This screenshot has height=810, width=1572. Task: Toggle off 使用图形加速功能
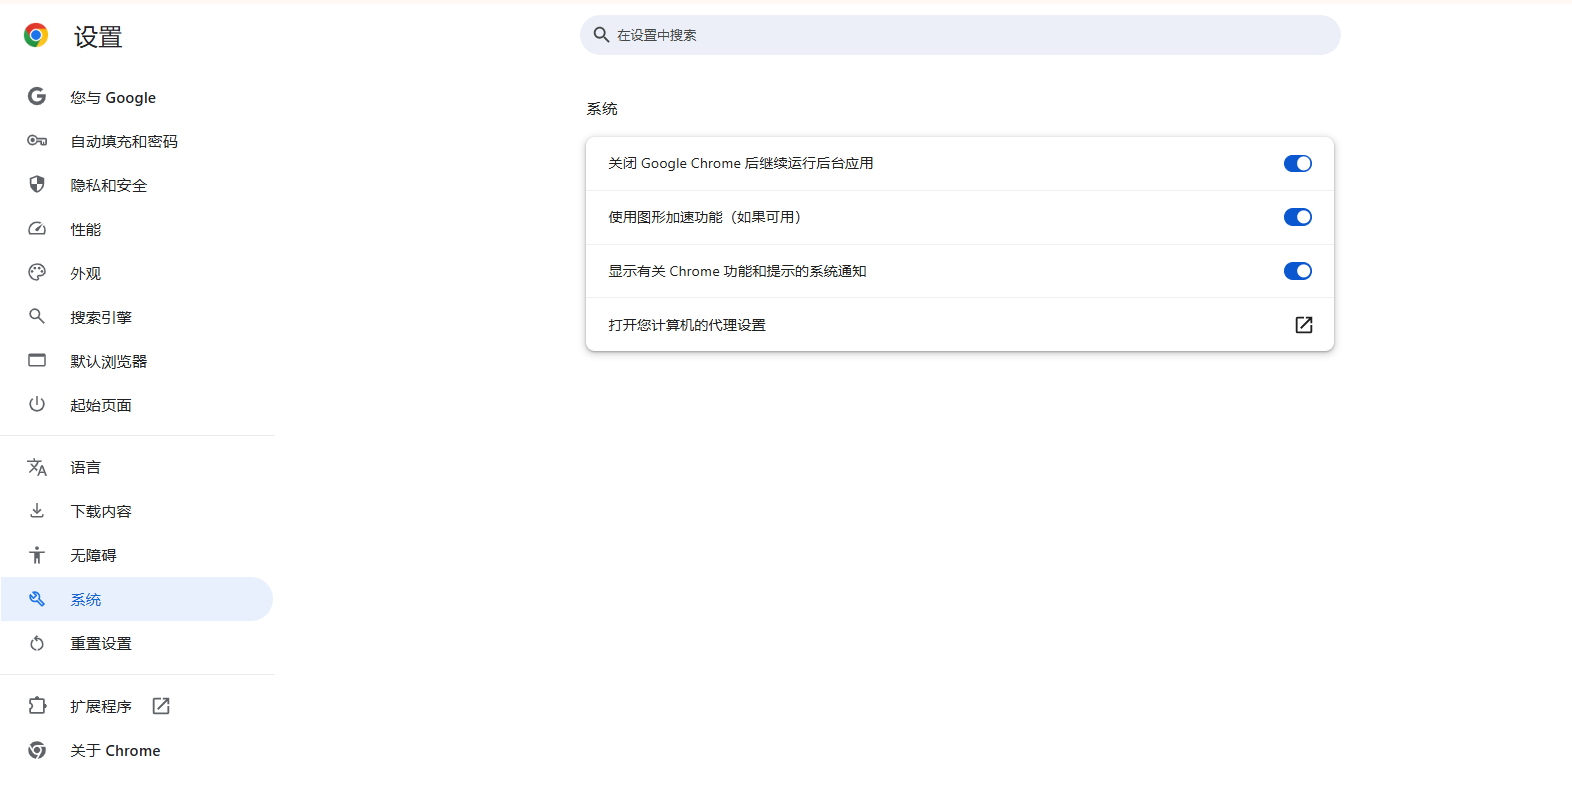tap(1298, 217)
